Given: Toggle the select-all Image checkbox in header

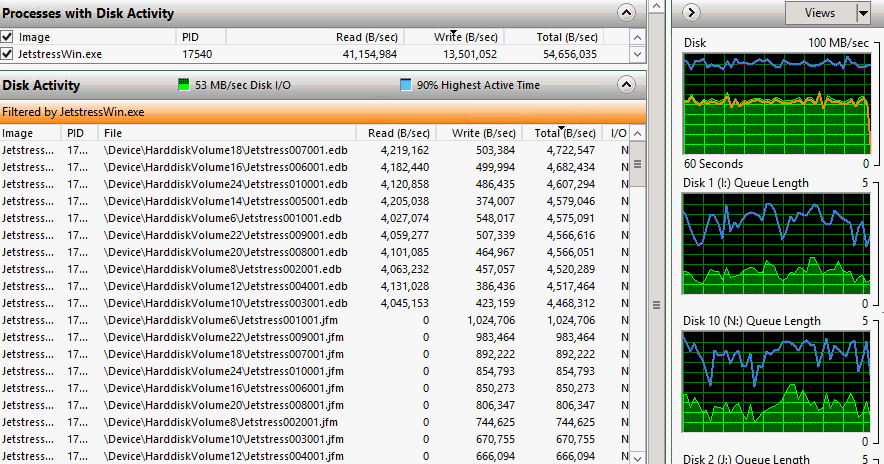Looking at the screenshot, I should 7,37.
